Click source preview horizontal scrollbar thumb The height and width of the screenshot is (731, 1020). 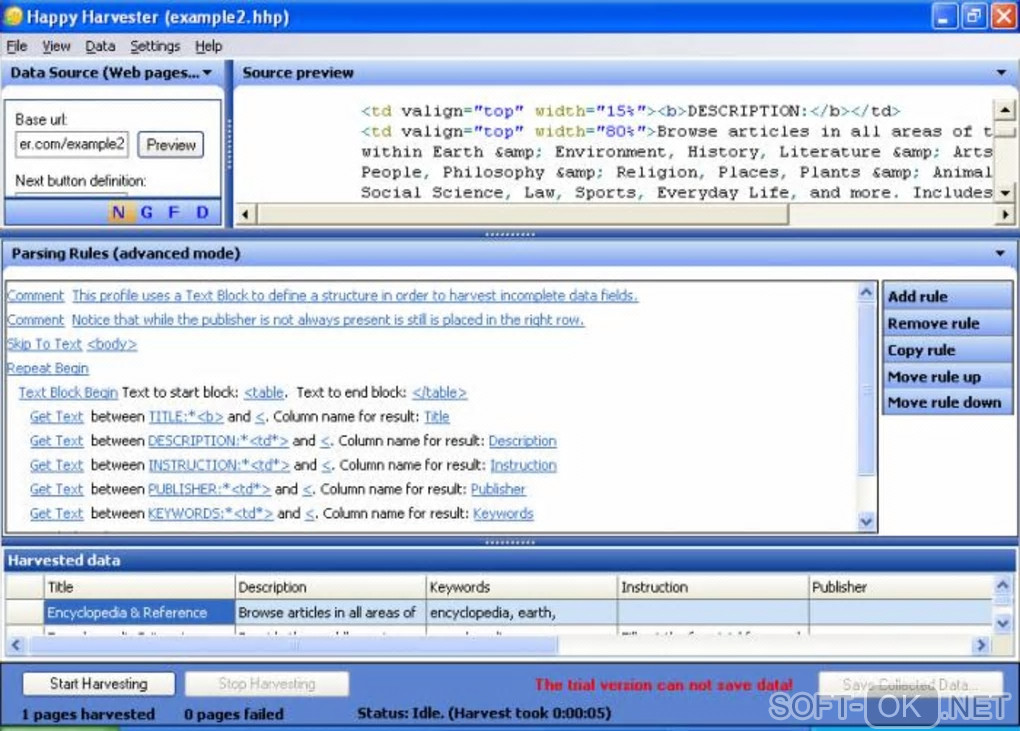pos(522,213)
